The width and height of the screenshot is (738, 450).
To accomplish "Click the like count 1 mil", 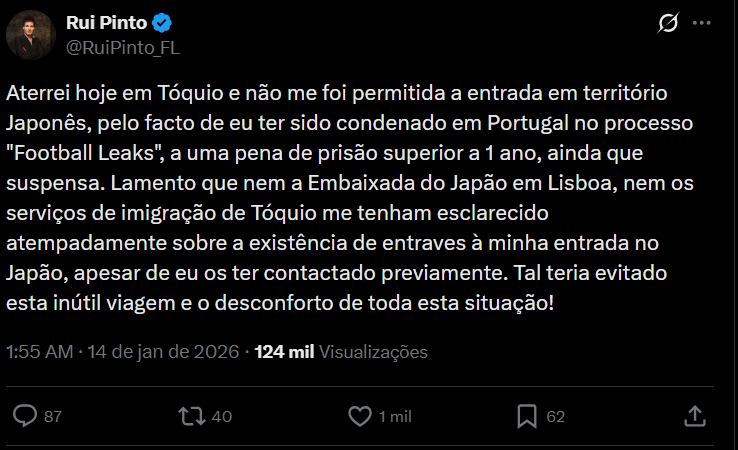I will pos(395,417).
